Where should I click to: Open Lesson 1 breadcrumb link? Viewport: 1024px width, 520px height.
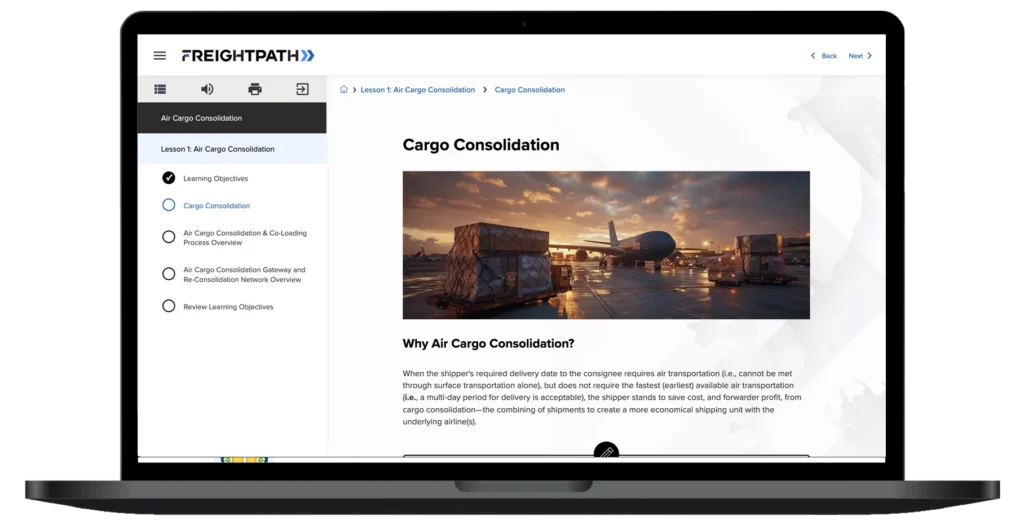pos(418,90)
